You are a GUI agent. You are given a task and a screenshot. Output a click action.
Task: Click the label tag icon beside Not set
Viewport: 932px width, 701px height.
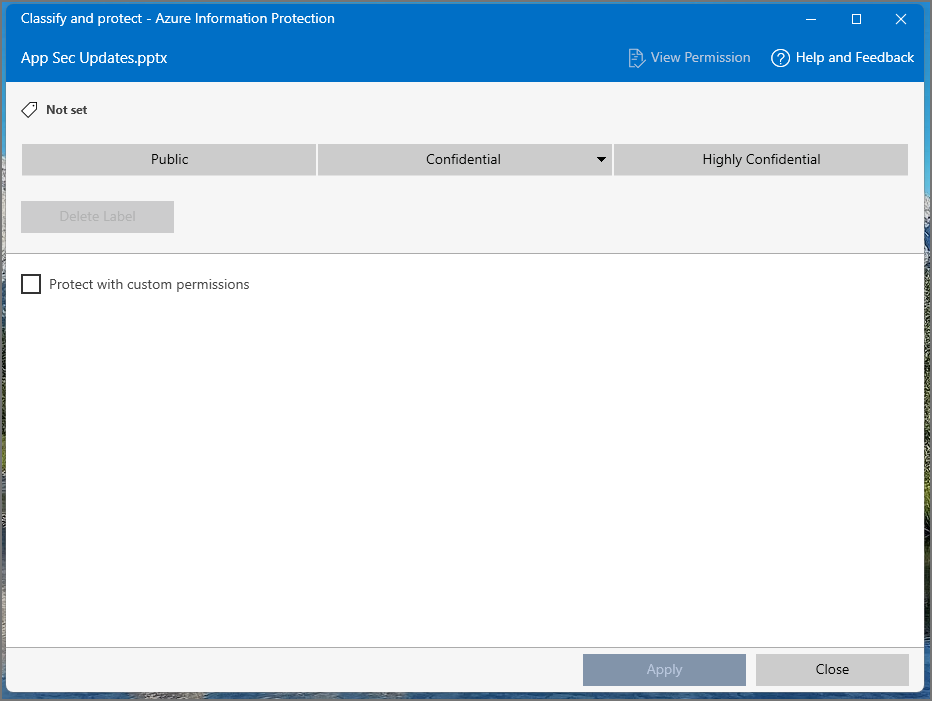(29, 110)
